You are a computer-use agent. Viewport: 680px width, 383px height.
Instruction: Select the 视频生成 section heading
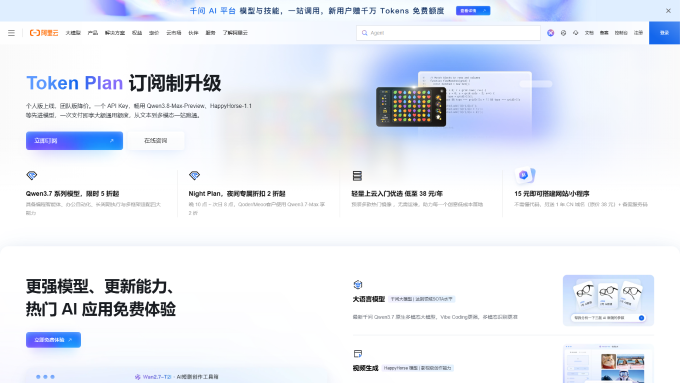(366, 368)
